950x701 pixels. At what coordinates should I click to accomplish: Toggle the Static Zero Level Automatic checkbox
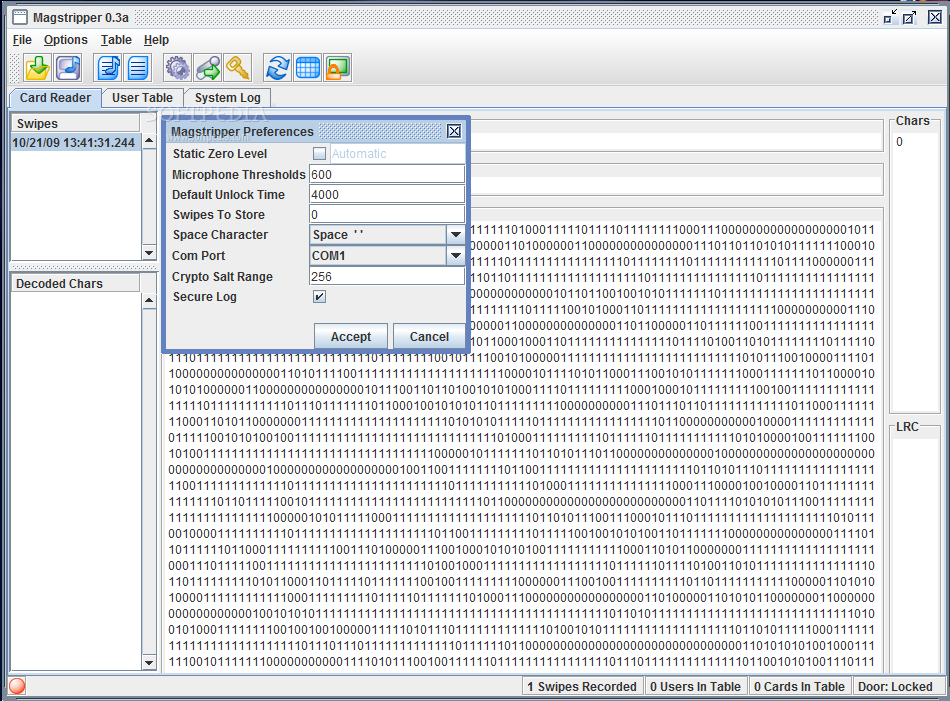pos(319,154)
